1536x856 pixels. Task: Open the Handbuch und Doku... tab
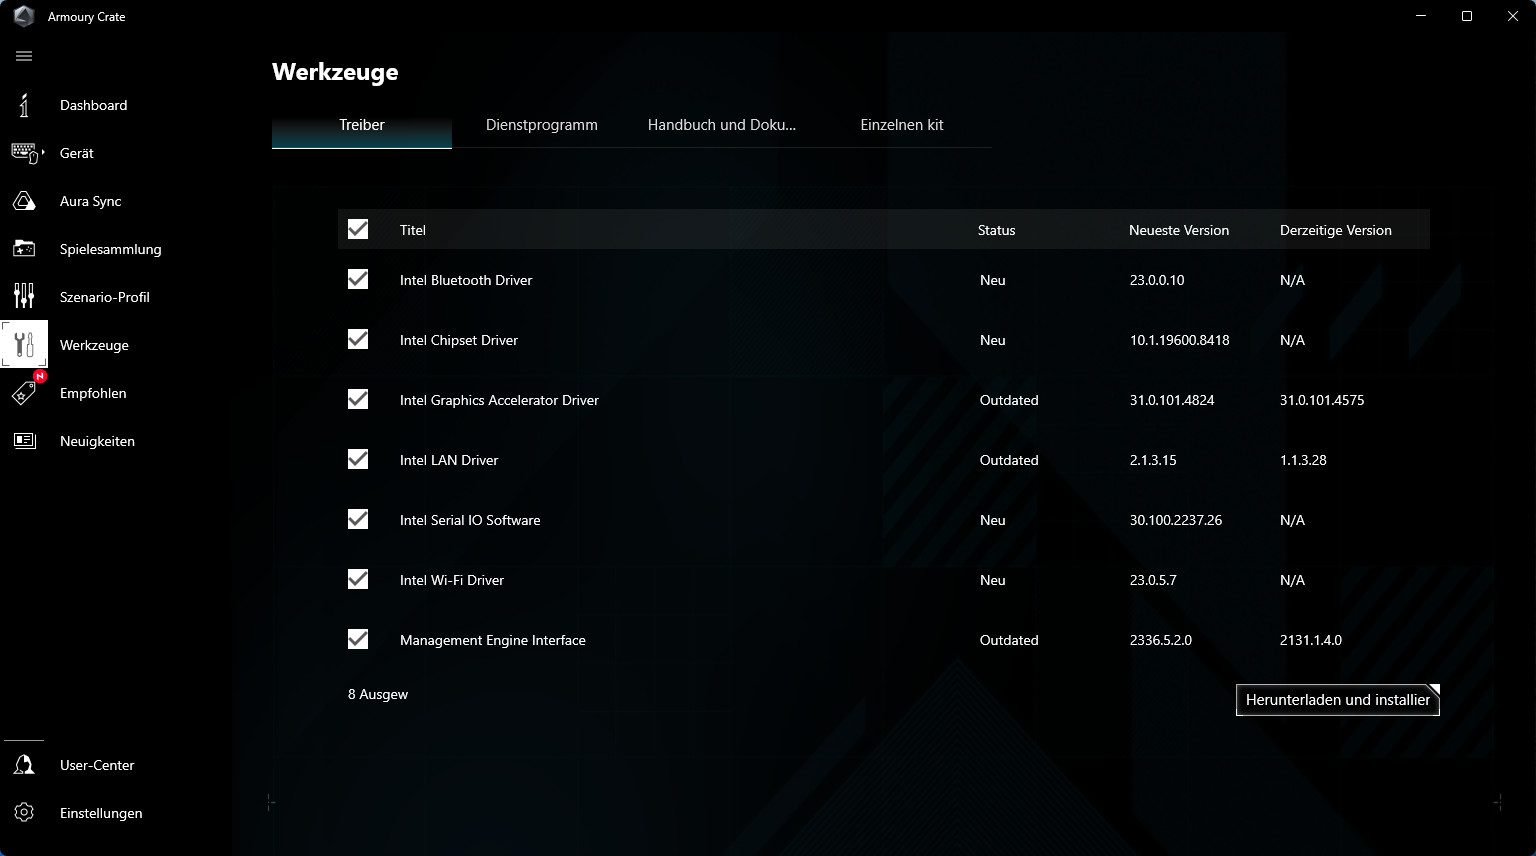point(721,125)
